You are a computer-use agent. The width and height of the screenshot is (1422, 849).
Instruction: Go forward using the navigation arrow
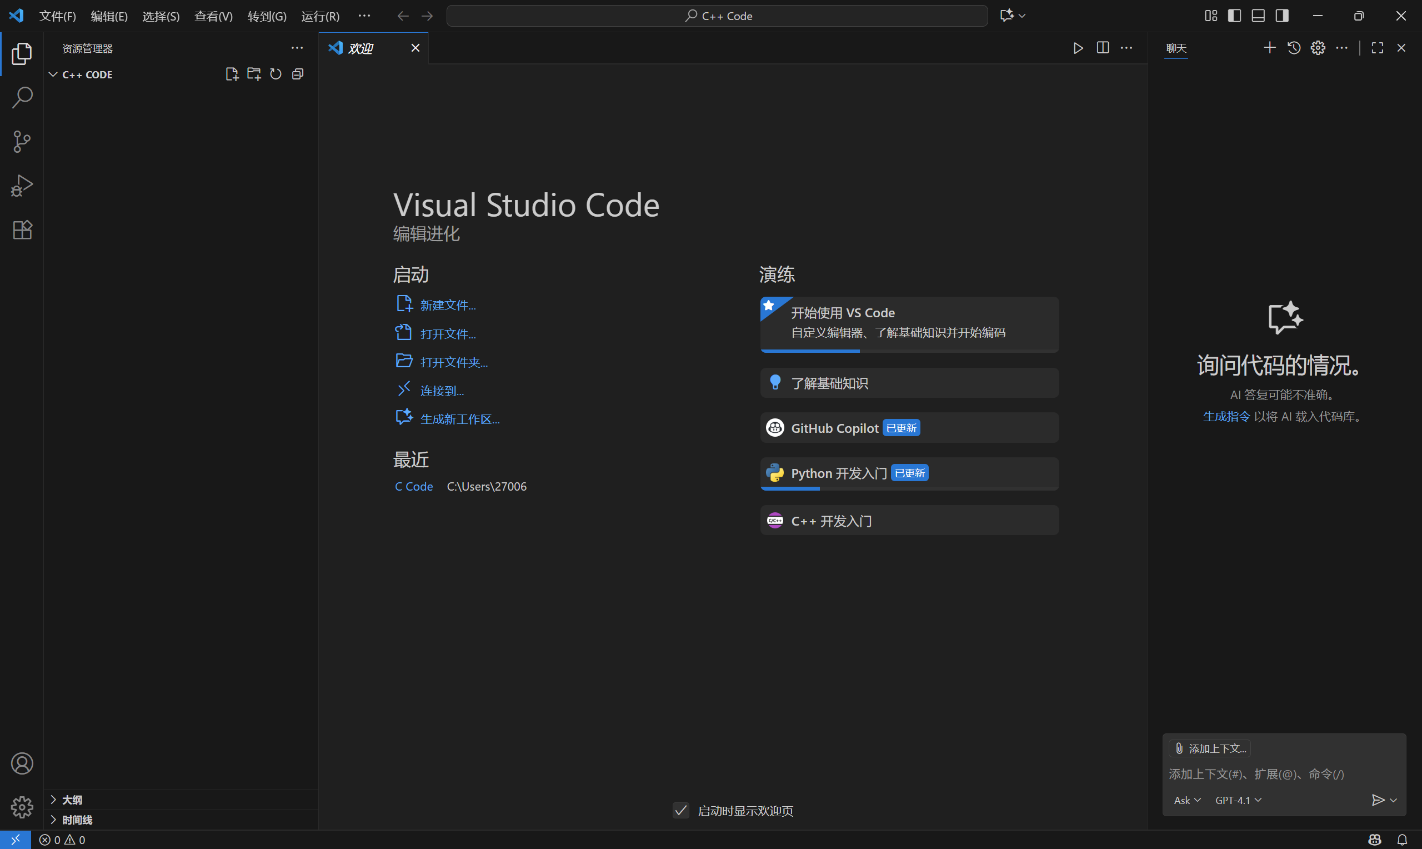pyautogui.click(x=427, y=16)
